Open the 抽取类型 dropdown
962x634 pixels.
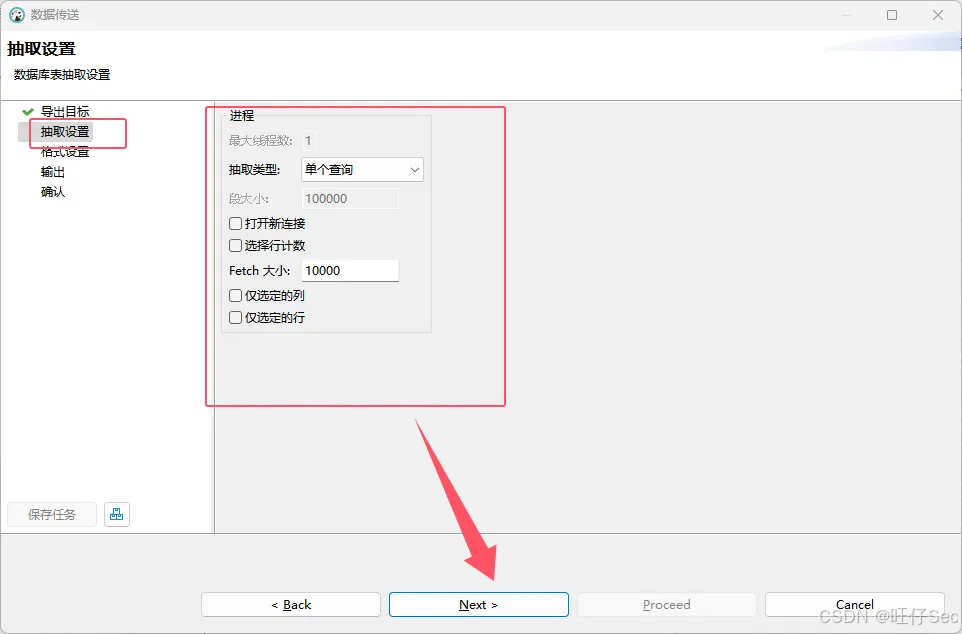pos(362,170)
